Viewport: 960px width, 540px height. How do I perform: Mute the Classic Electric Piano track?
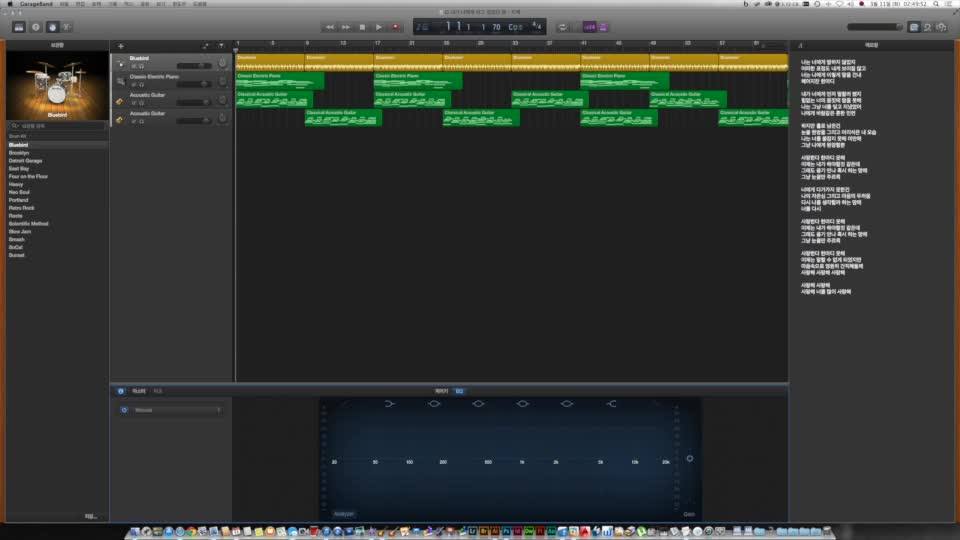tap(133, 85)
